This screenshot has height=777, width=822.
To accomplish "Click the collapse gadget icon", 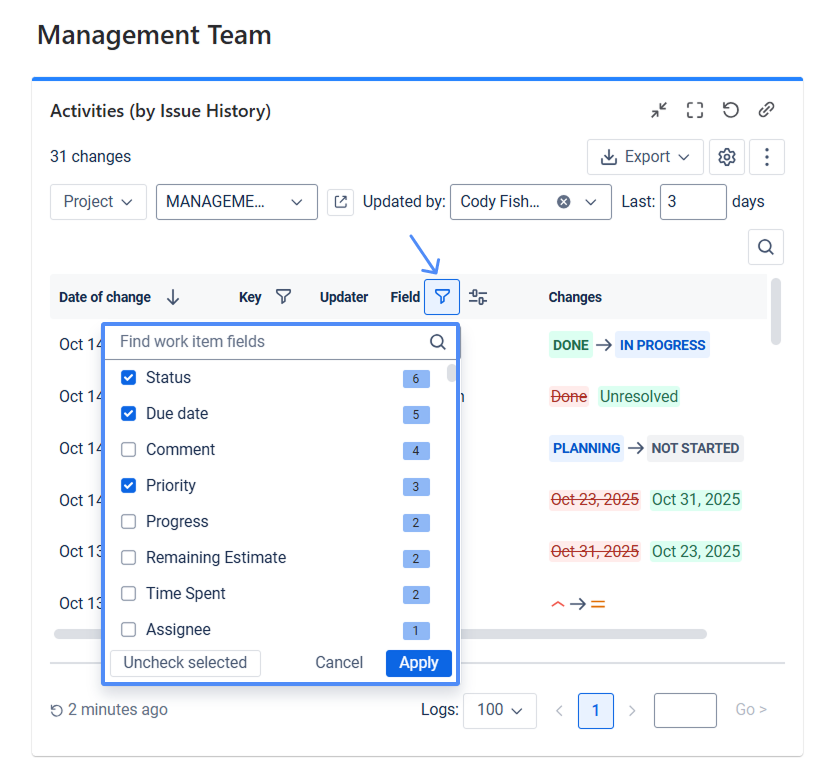I will tap(659, 110).
